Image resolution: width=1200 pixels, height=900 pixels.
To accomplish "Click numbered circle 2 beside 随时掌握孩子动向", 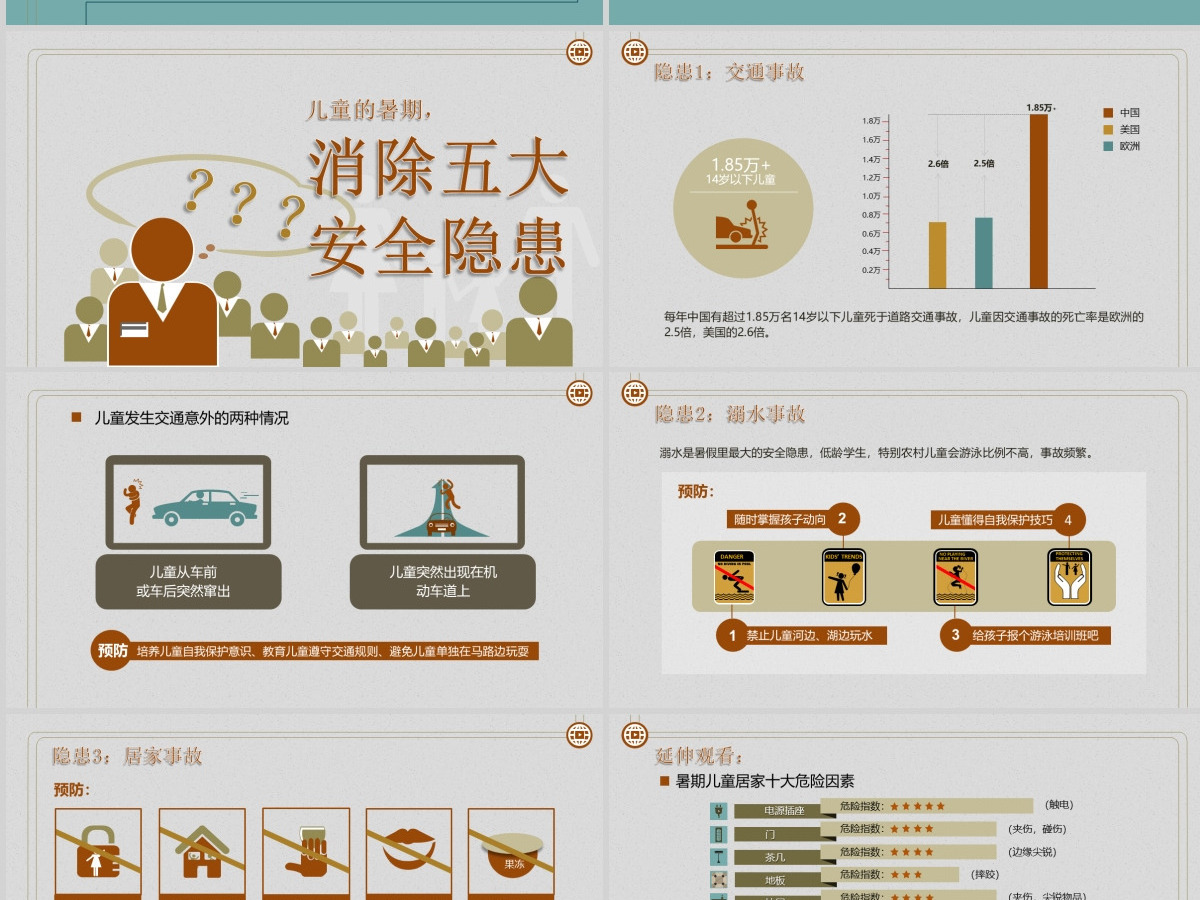I will pyautogui.click(x=842, y=519).
